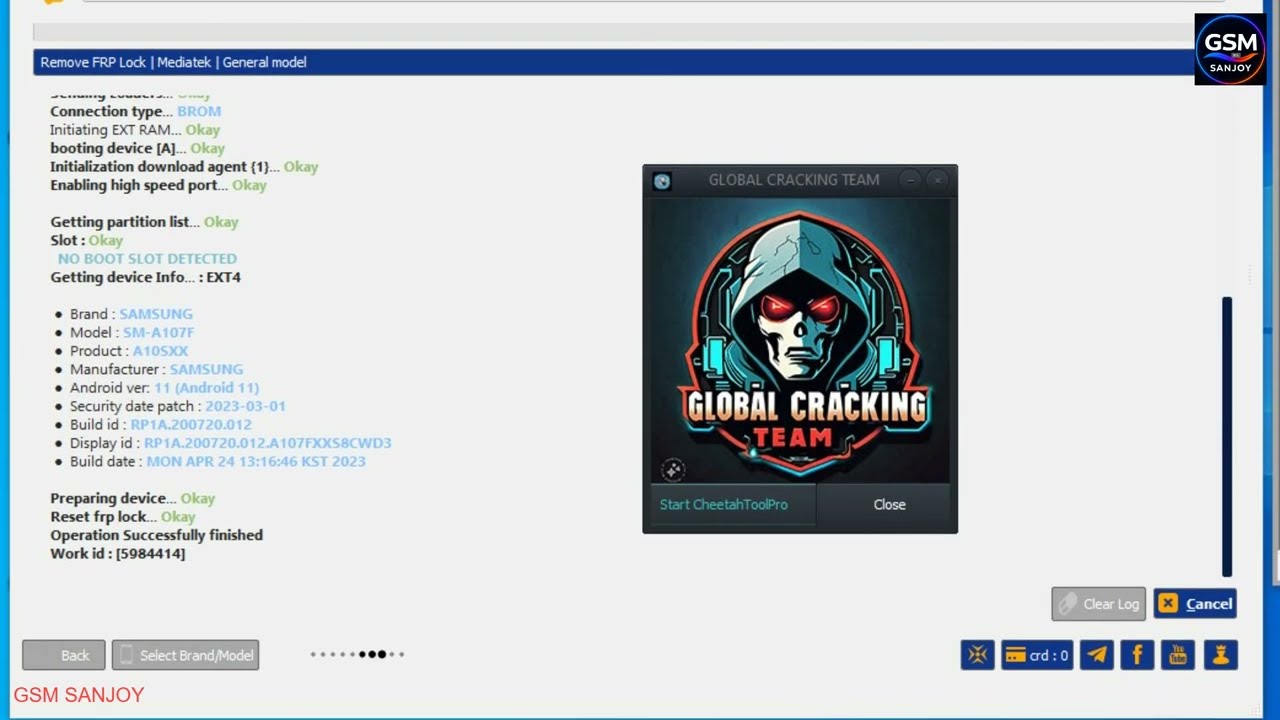Select the 'Initiating EXT RAM... Okay' log line
This screenshot has height=720, width=1280.
(x=135, y=130)
